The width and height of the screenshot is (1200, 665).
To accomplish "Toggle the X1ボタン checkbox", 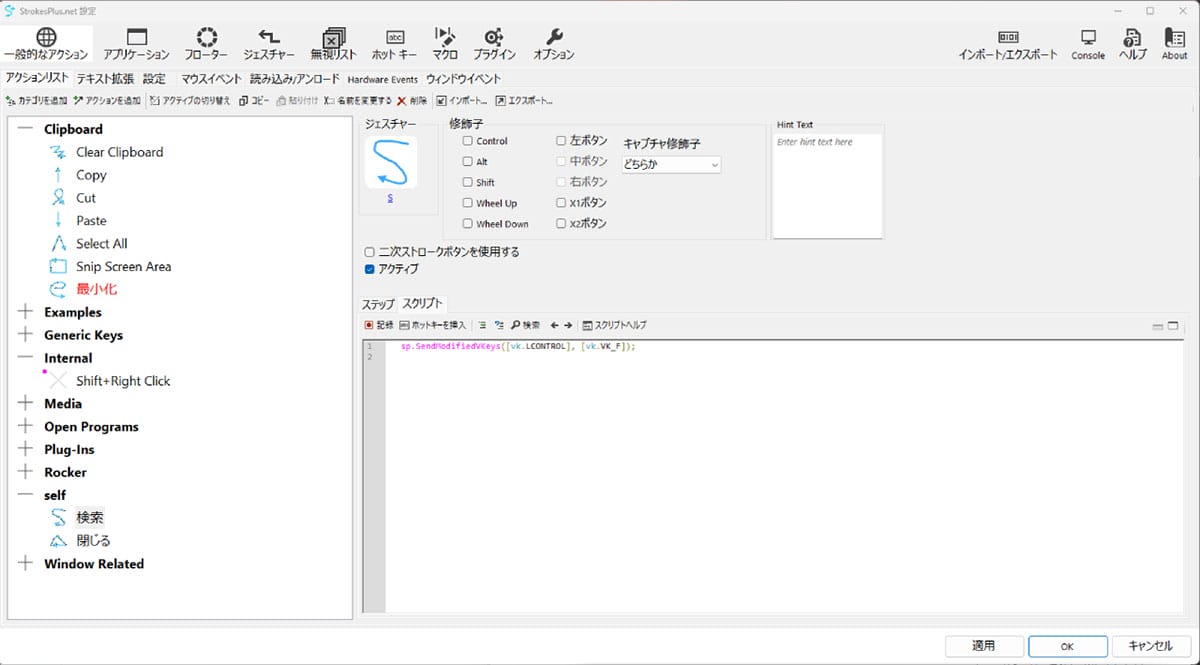I will tap(561, 203).
